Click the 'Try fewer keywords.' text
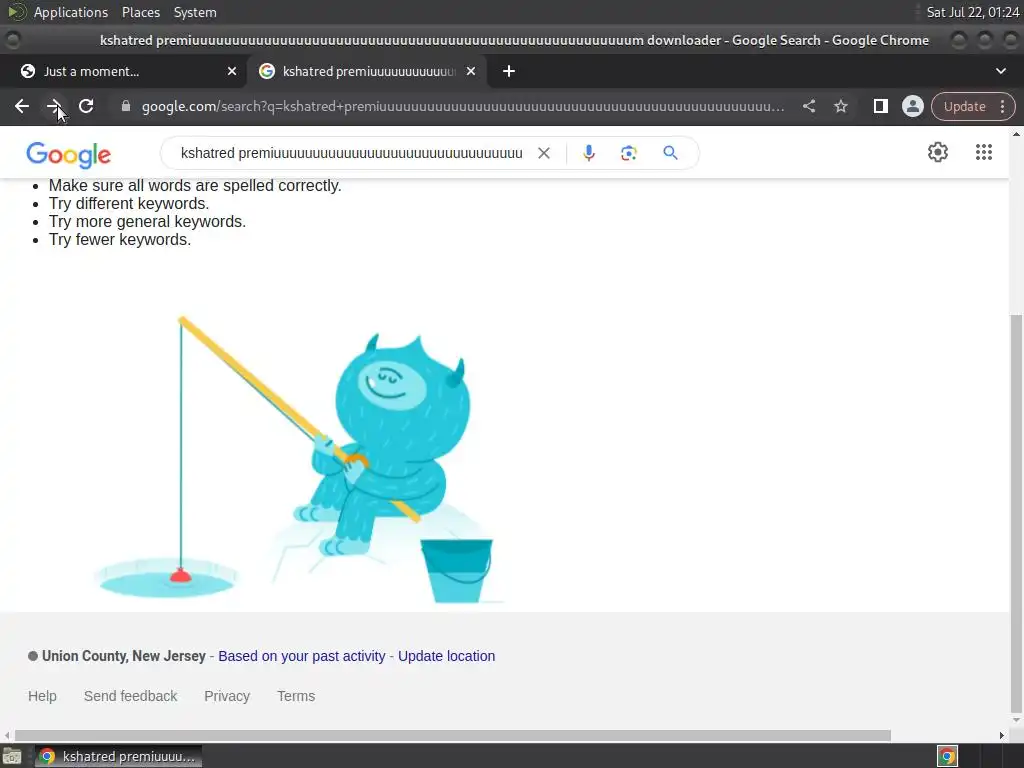Screen dimensions: 1024x768 pyautogui.click(x=120, y=240)
